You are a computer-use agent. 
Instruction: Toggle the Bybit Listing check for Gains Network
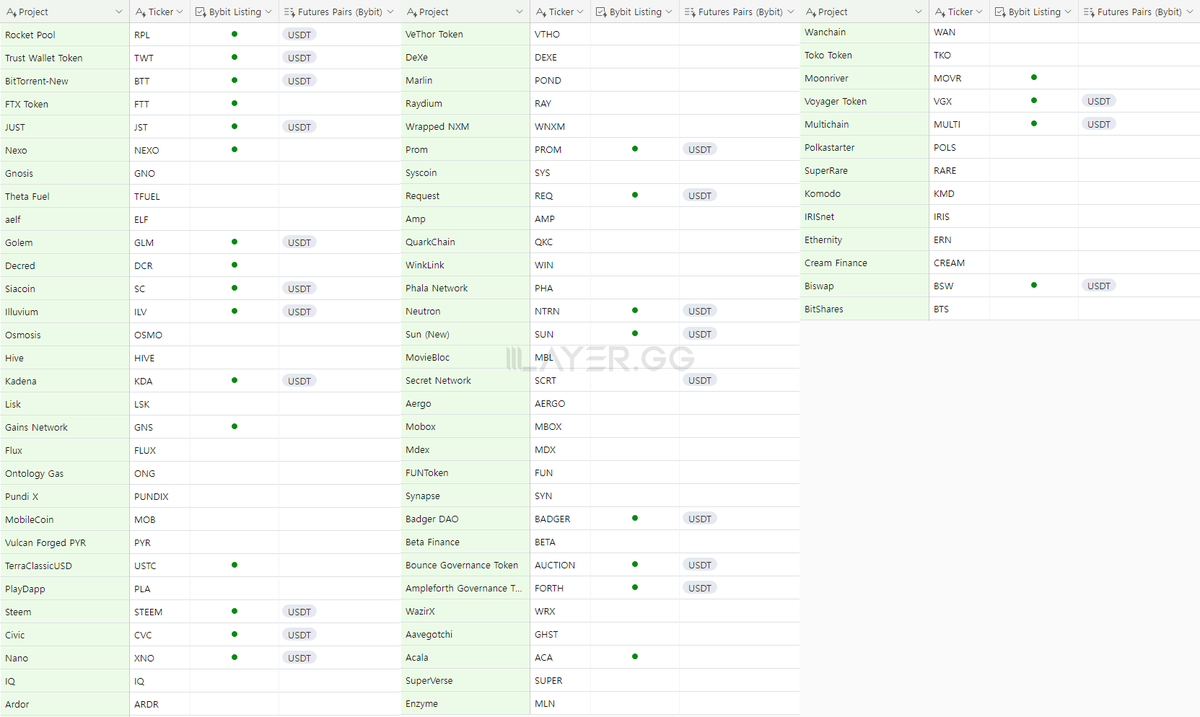tap(234, 426)
